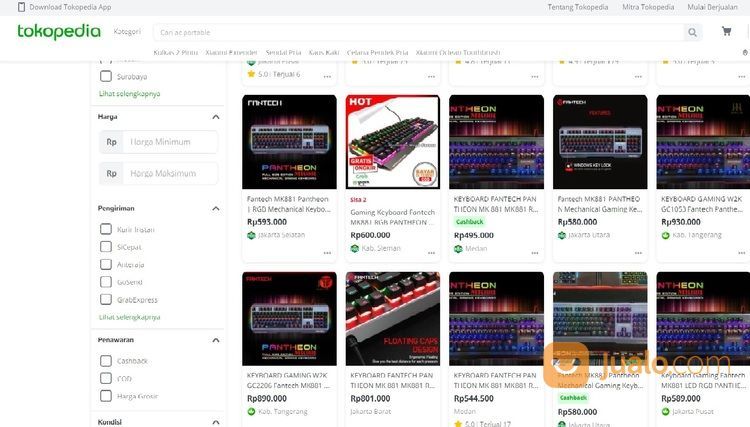Viewport: 750px width, 427px height.
Task: Click the search magnifier button
Action: 692,33
